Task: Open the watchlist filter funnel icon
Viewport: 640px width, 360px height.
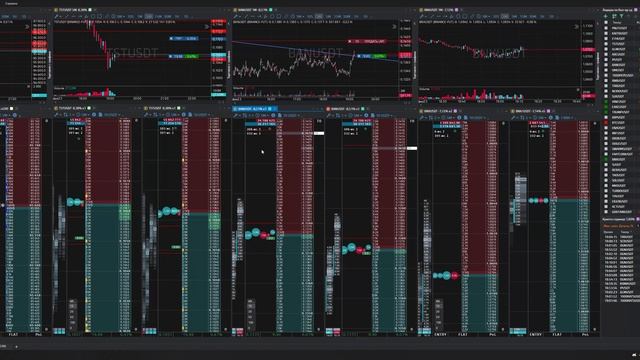Action: [x=621, y=16]
